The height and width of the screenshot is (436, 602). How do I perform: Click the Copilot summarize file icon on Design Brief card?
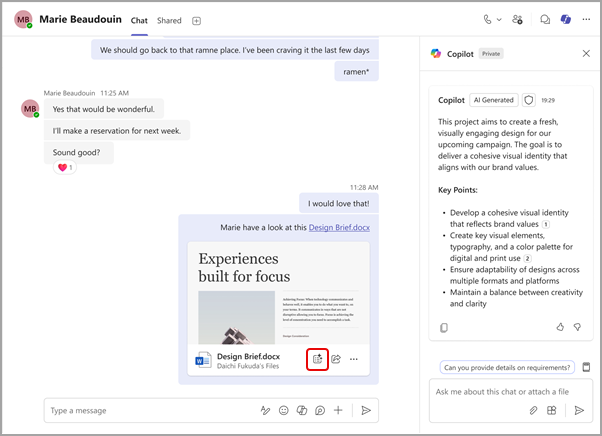[x=317, y=359]
